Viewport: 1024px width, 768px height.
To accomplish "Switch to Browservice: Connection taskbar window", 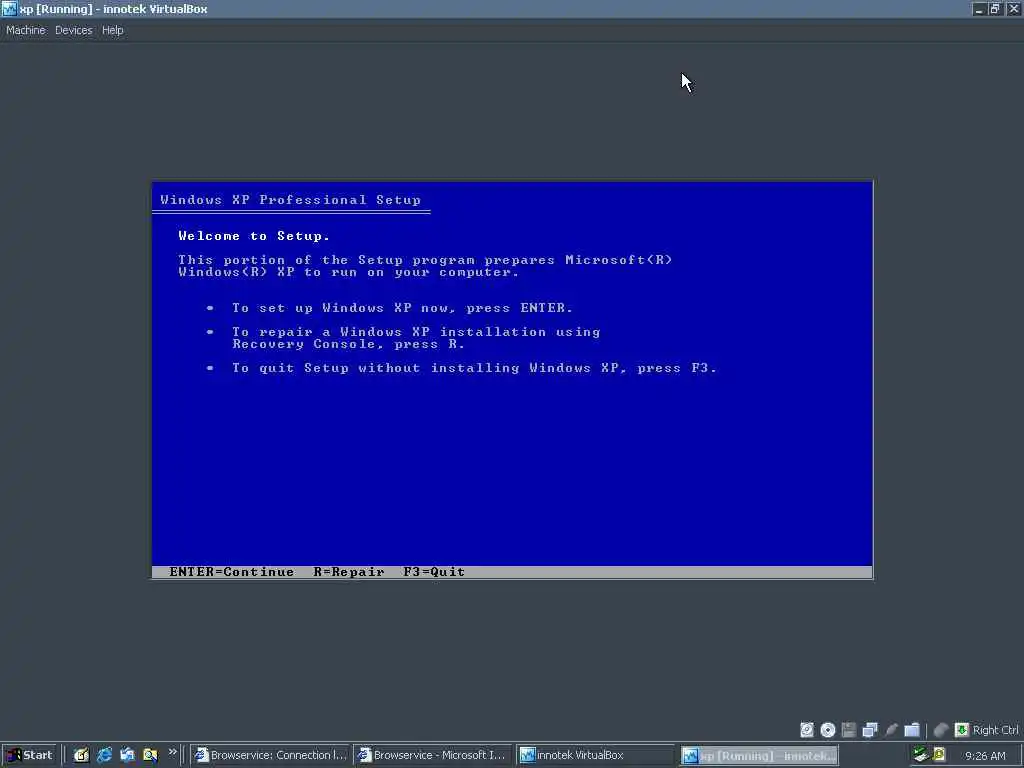I will tap(271, 755).
